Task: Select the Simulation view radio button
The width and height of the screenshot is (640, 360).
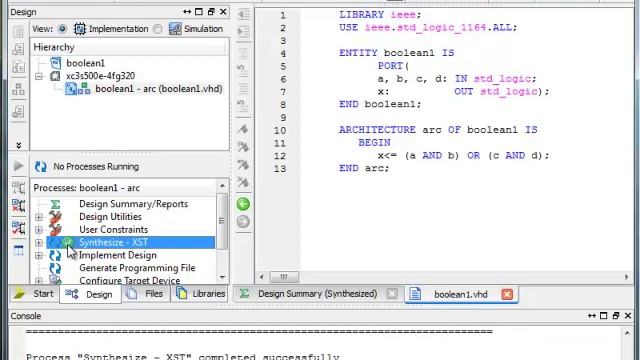Action: coord(158,29)
